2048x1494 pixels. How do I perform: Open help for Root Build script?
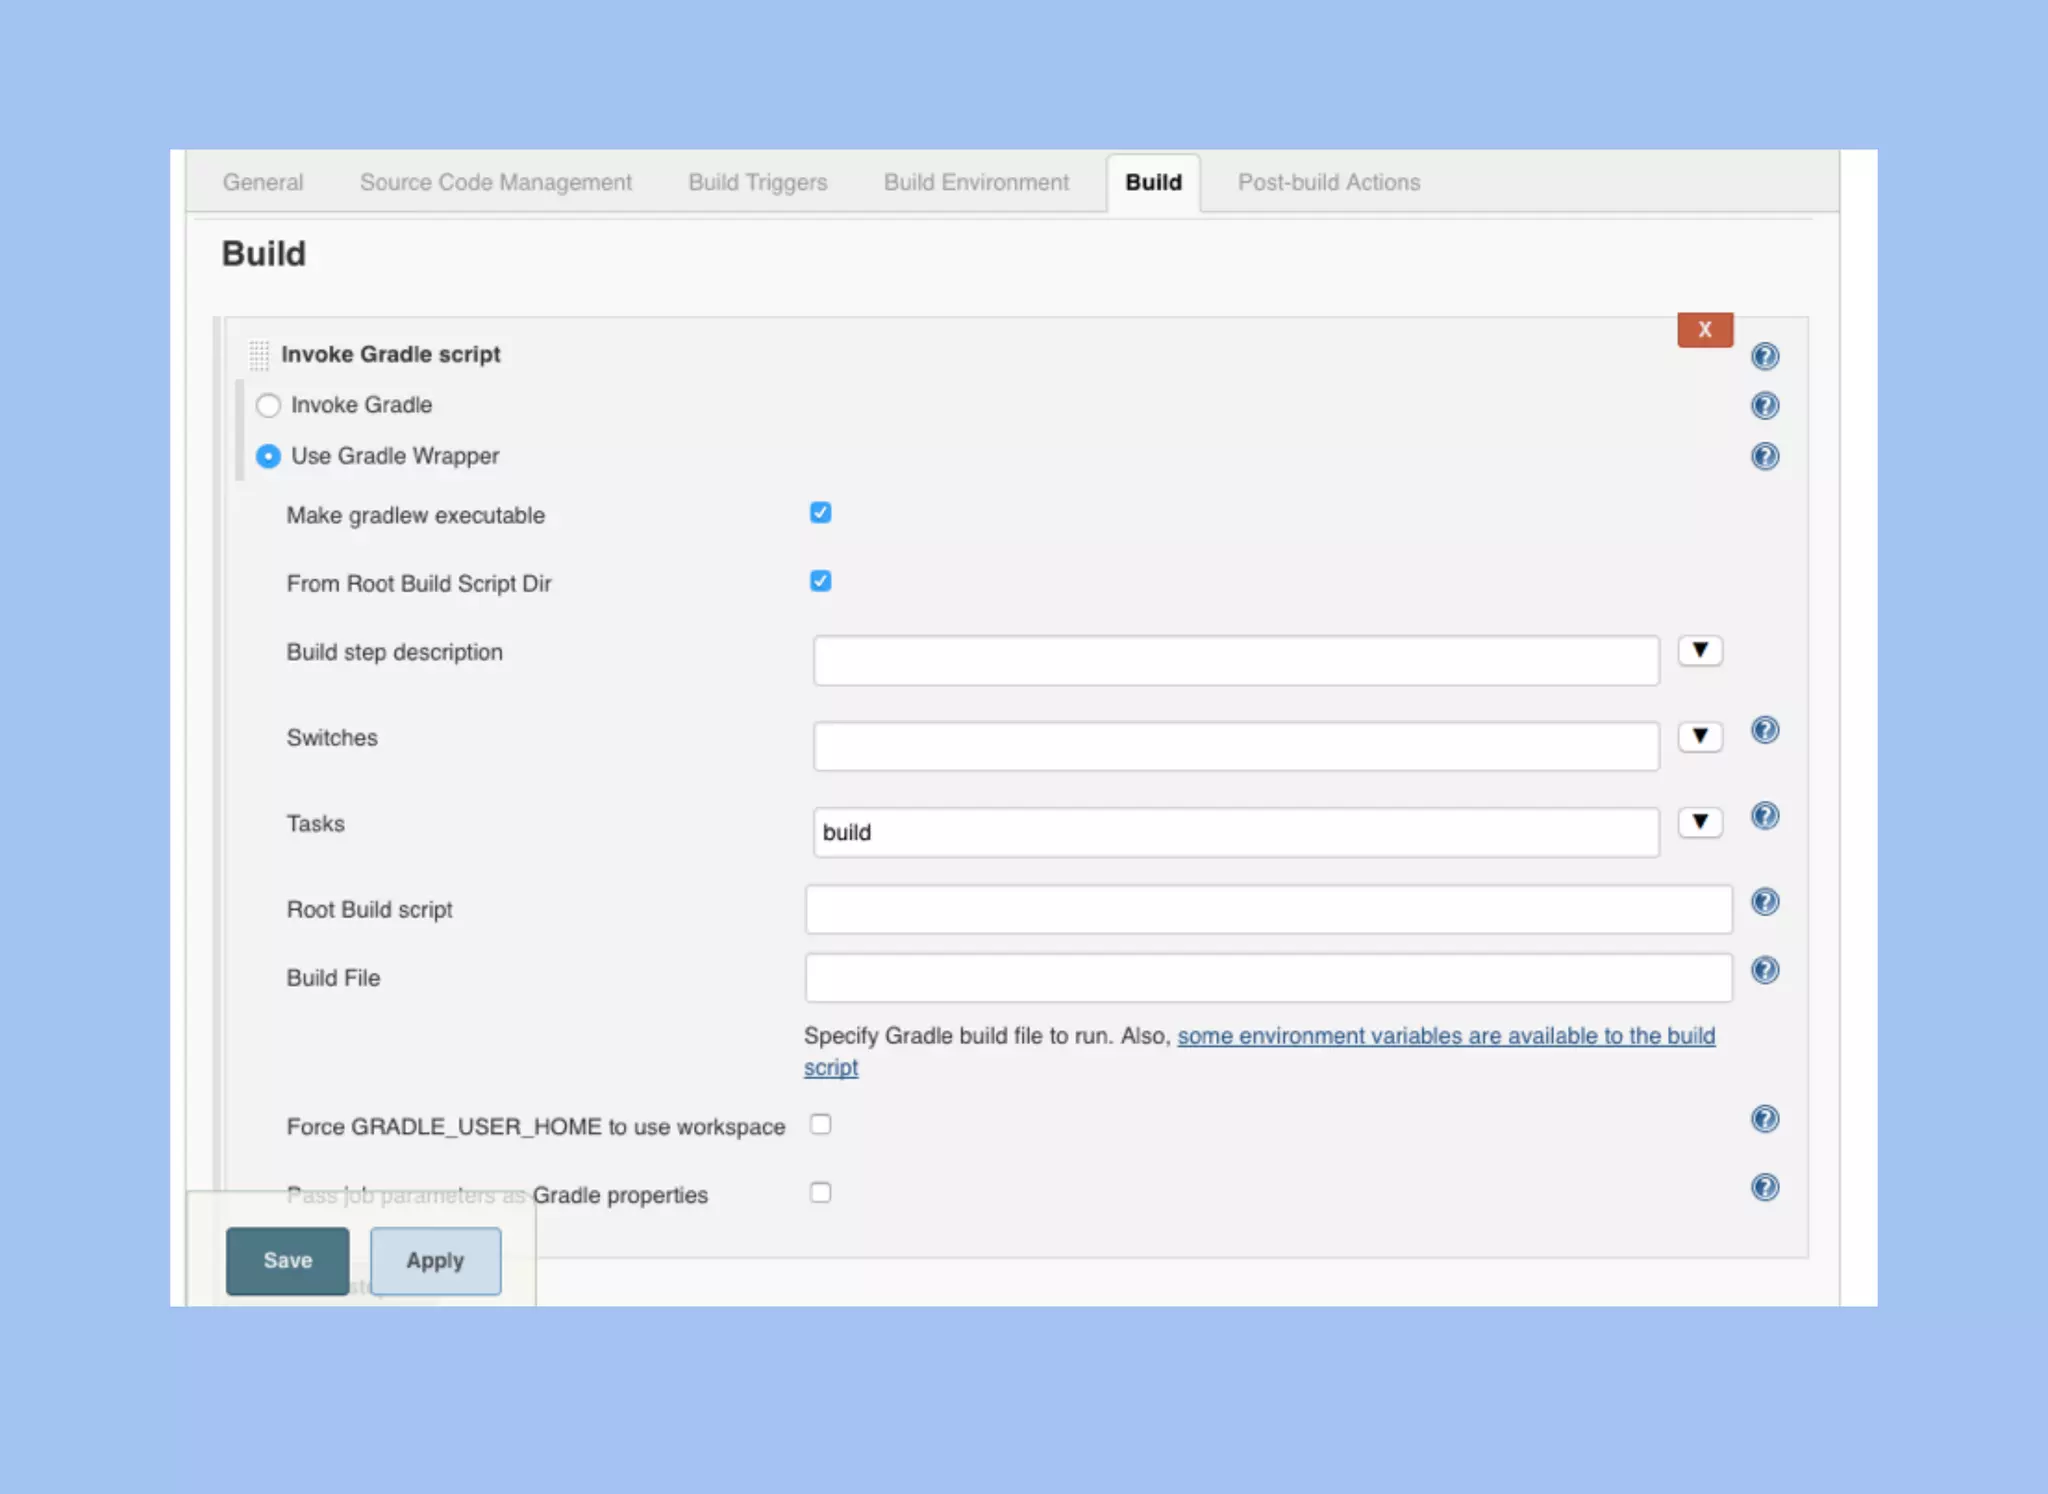tap(1764, 902)
